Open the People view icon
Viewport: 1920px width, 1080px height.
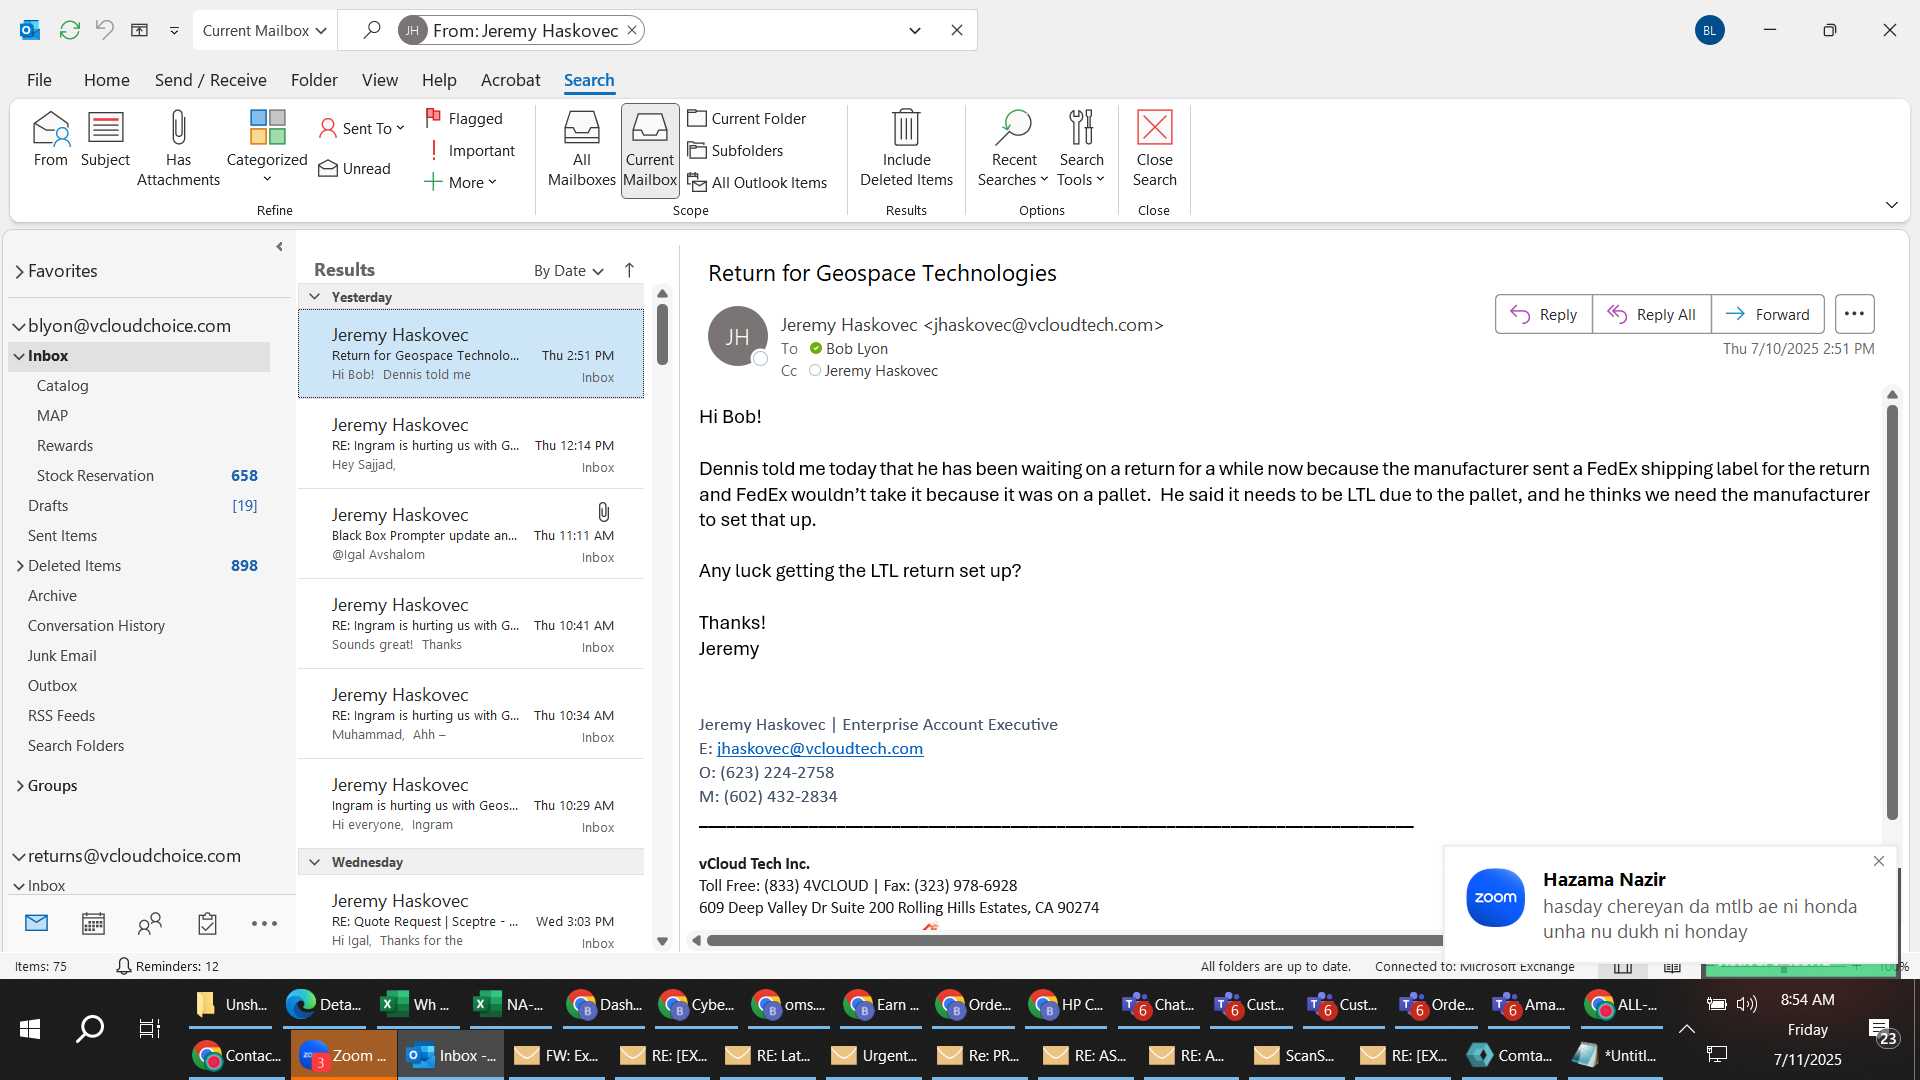(x=150, y=924)
